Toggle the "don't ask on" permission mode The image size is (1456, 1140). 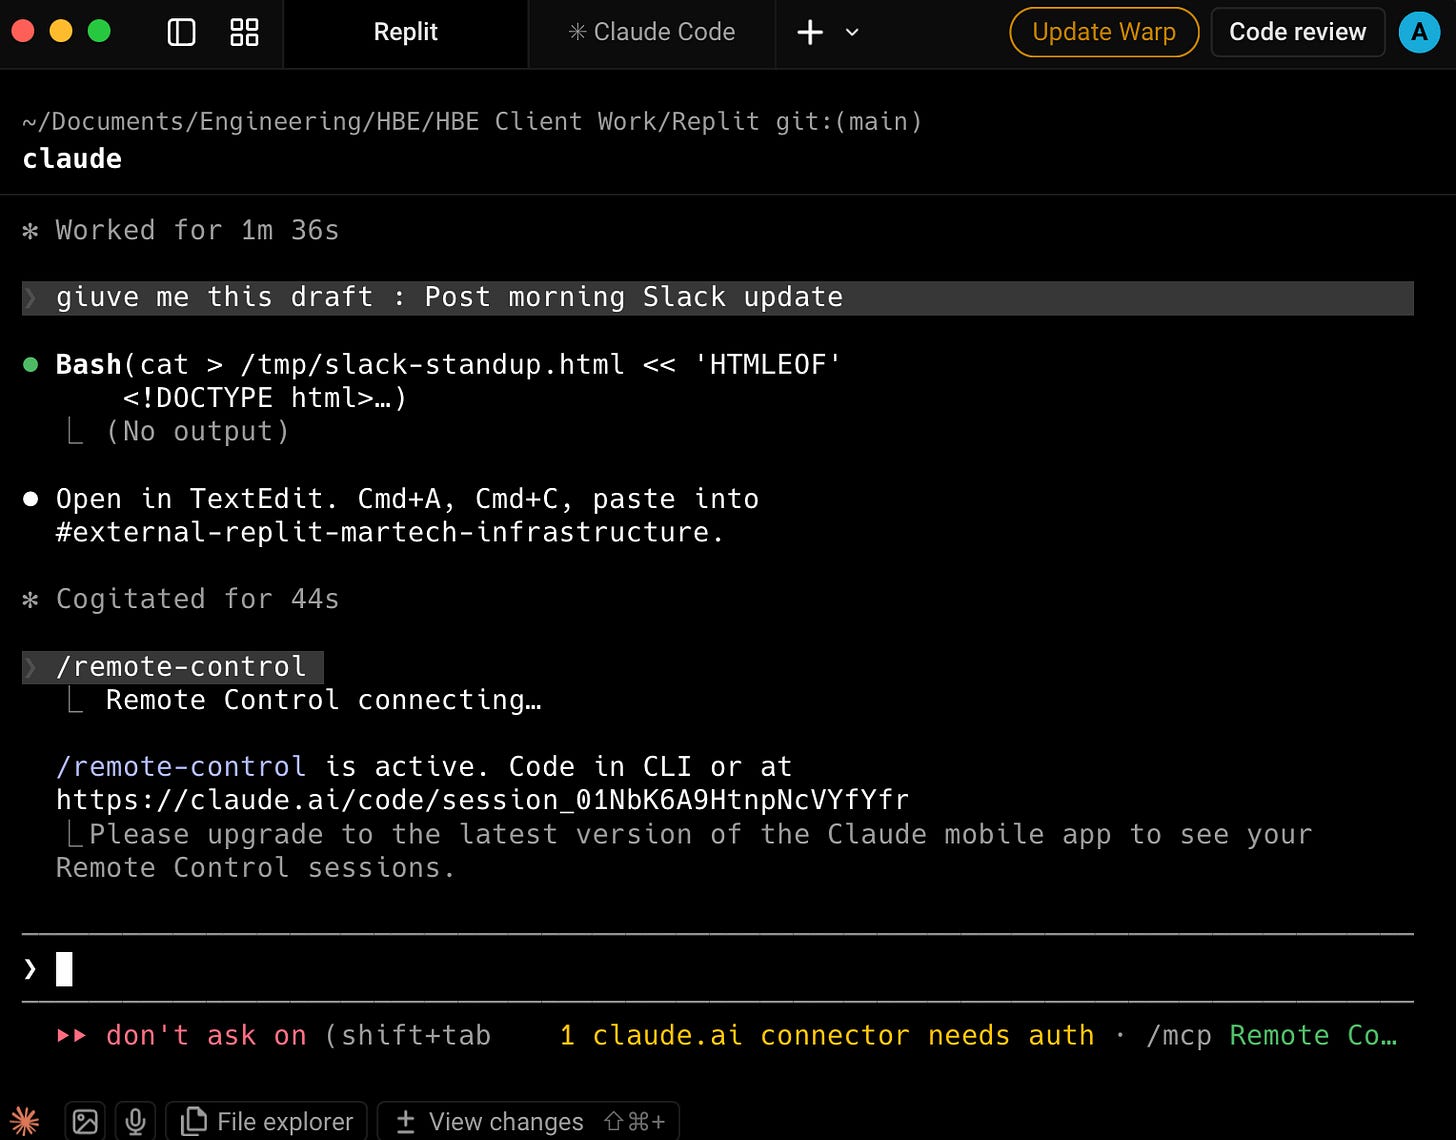tap(205, 1035)
